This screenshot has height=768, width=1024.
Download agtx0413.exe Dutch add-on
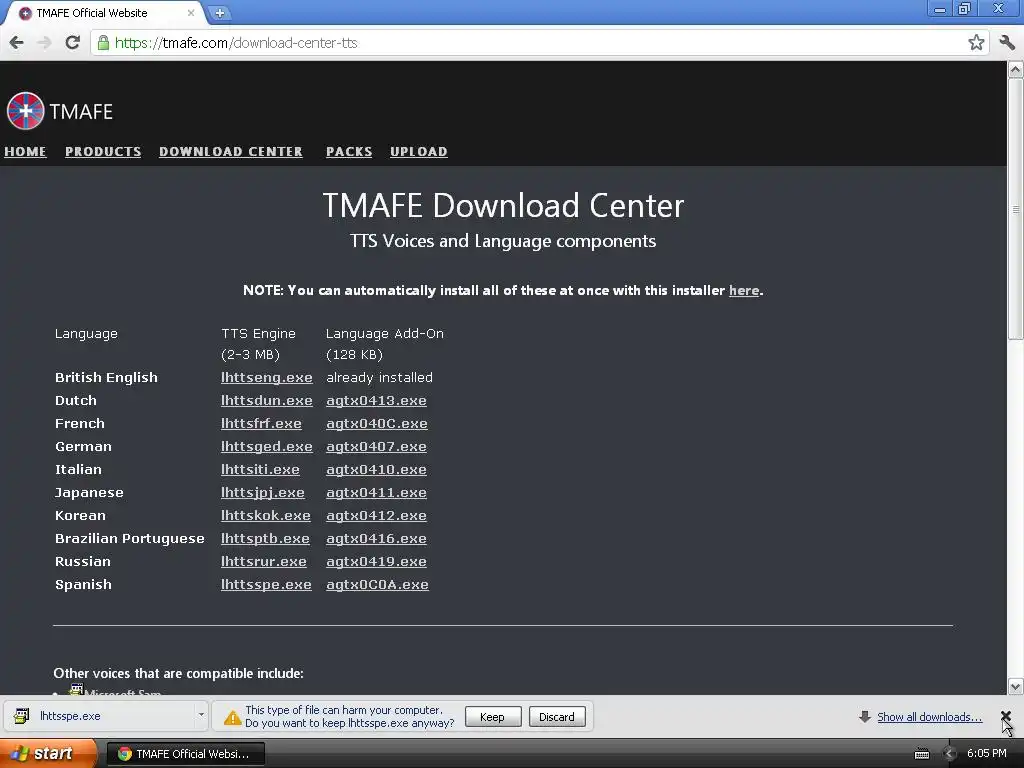click(x=376, y=400)
